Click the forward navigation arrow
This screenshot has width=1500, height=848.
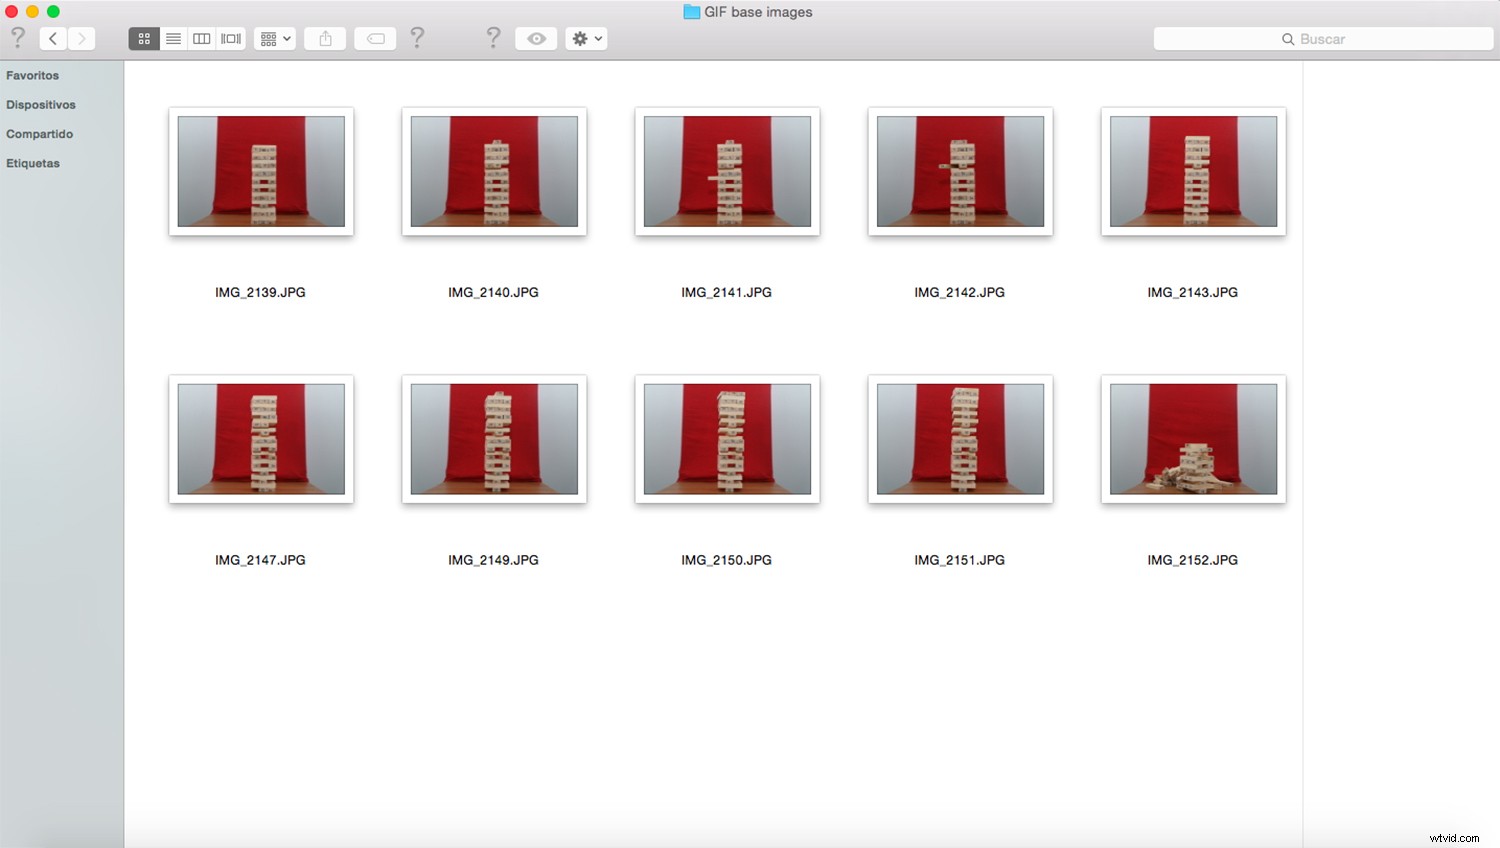click(x=81, y=38)
